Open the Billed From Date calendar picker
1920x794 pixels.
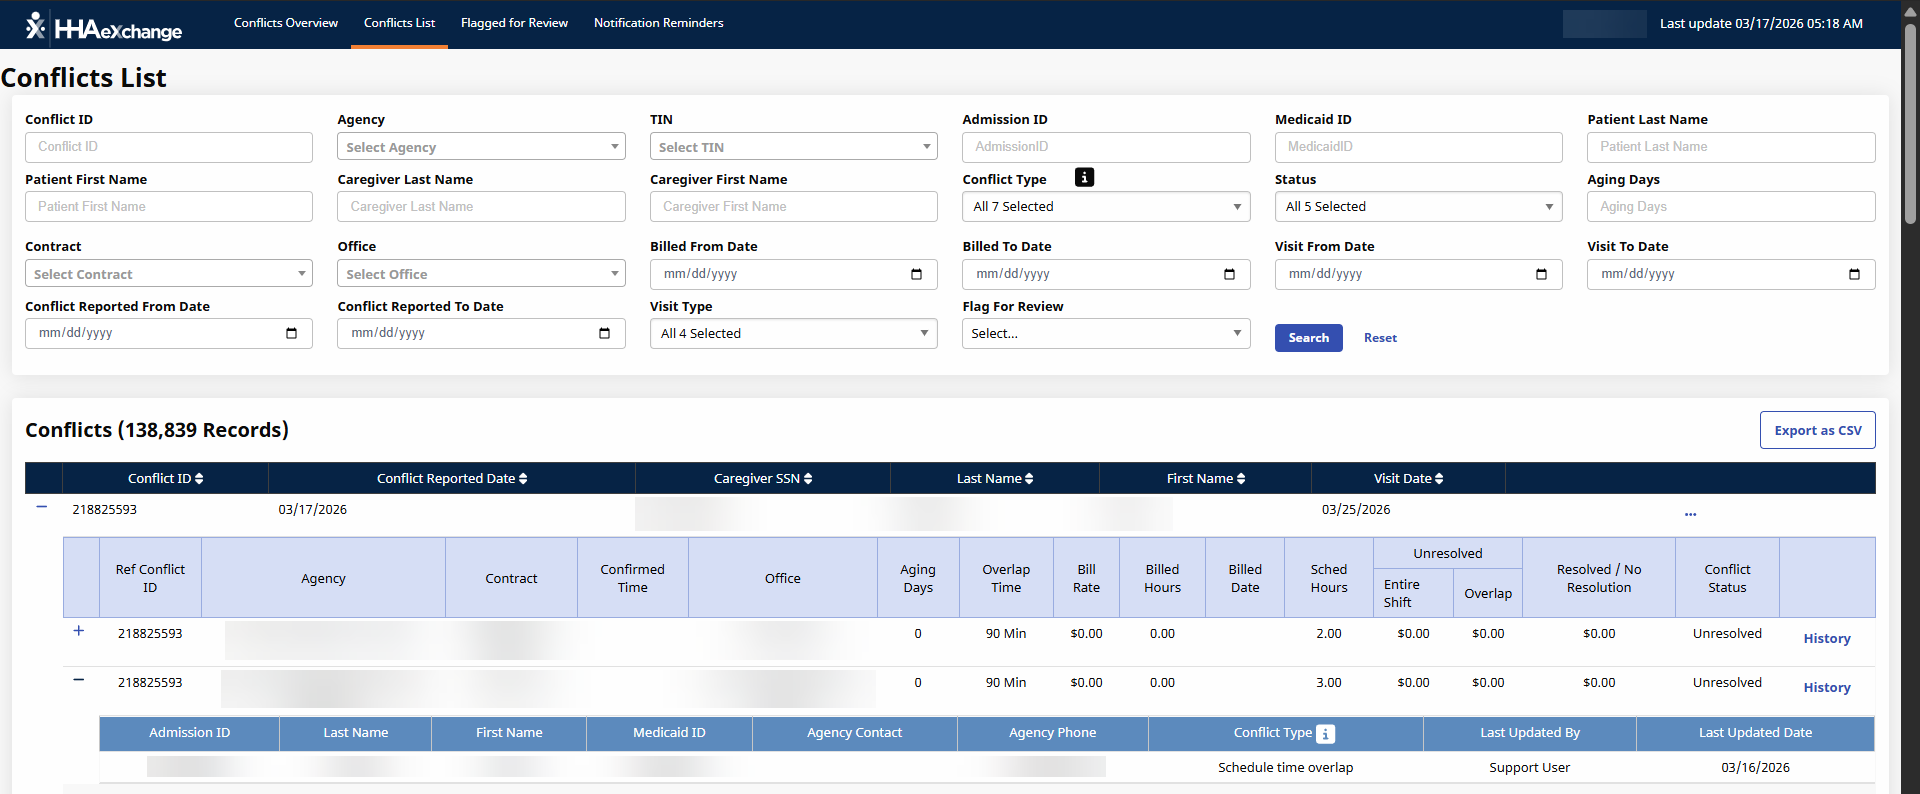point(916,275)
